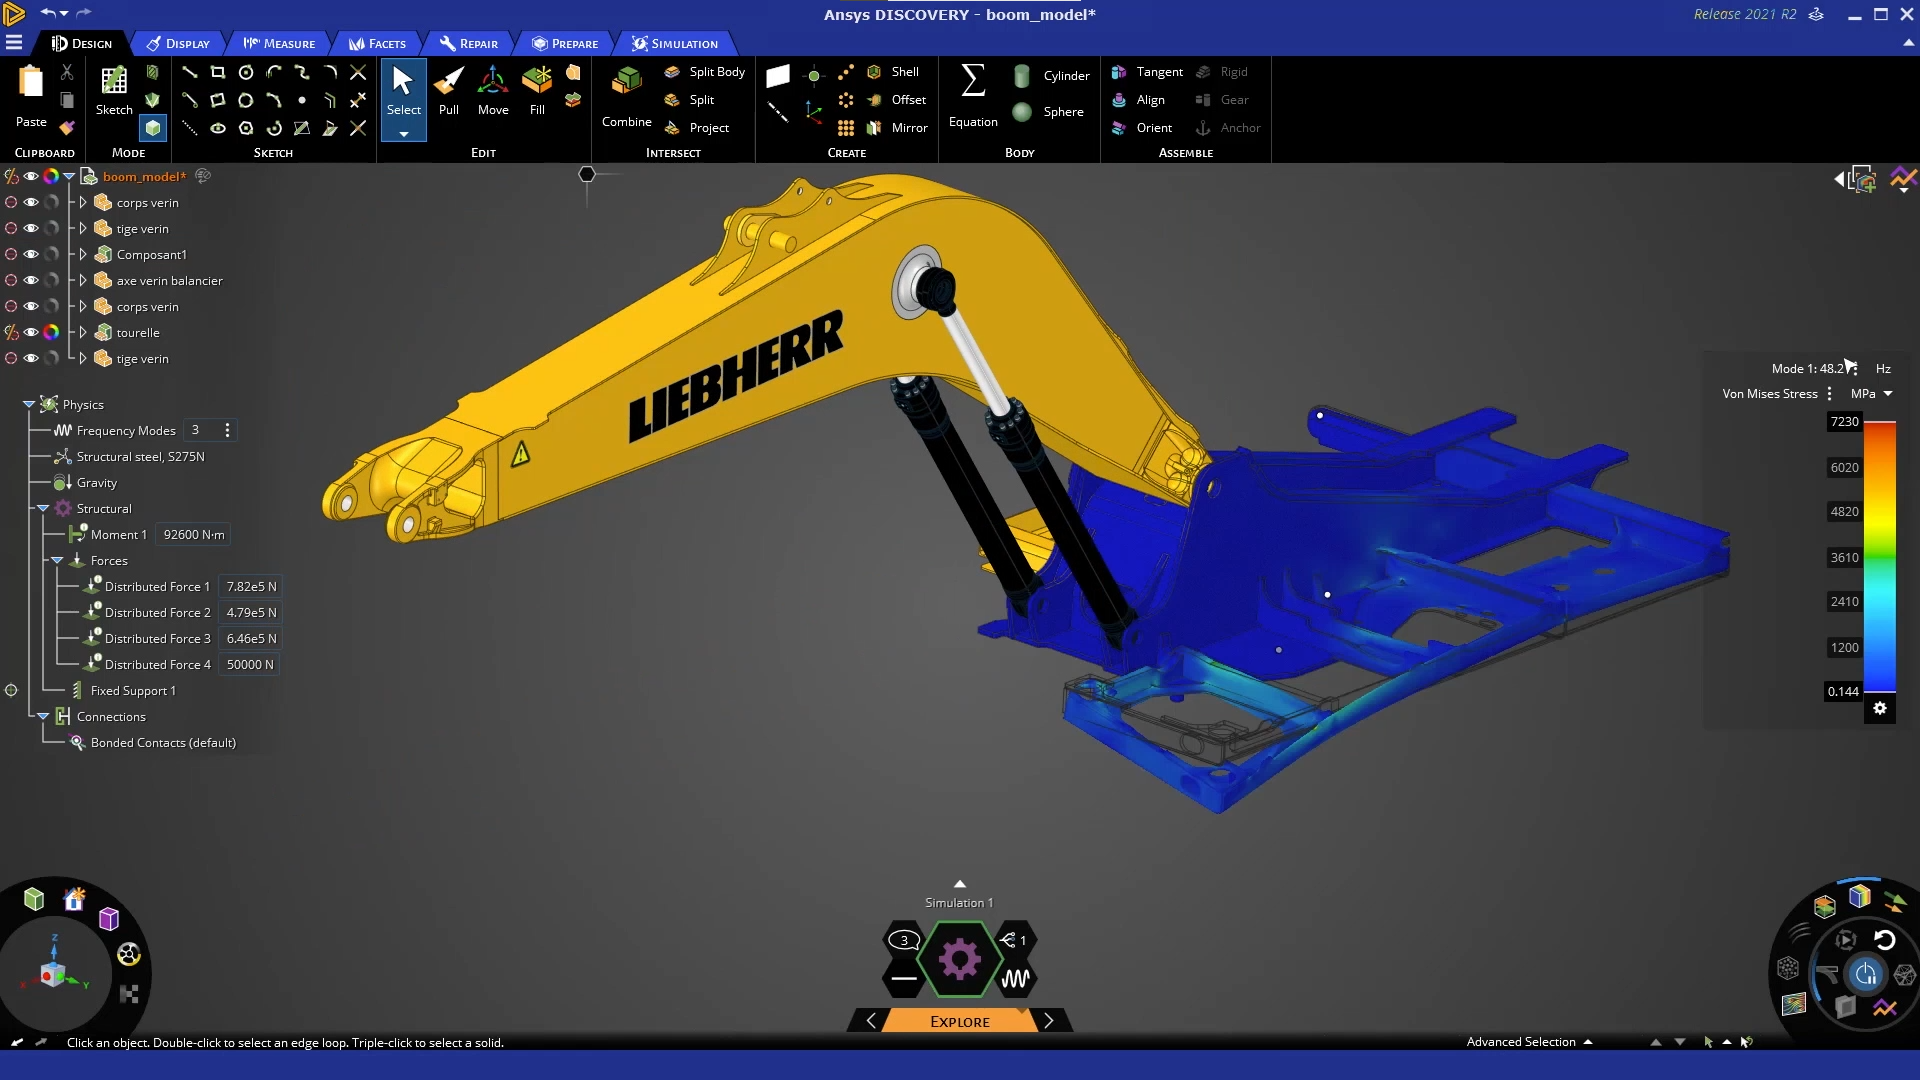The height and width of the screenshot is (1080, 1920).
Task: Hide the axe verin balancier component
Action: (x=31, y=281)
